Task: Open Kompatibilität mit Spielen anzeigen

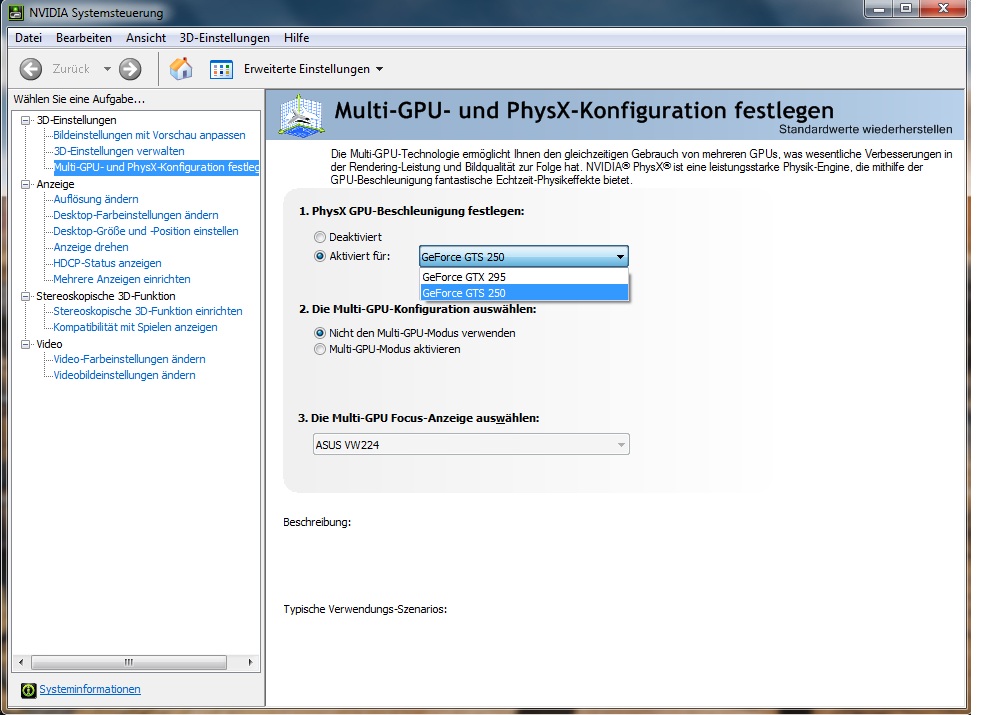Action: click(x=135, y=327)
